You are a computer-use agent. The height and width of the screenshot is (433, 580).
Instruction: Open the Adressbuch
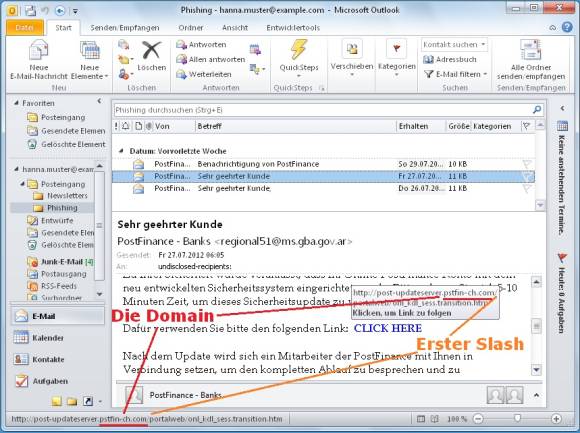450,60
